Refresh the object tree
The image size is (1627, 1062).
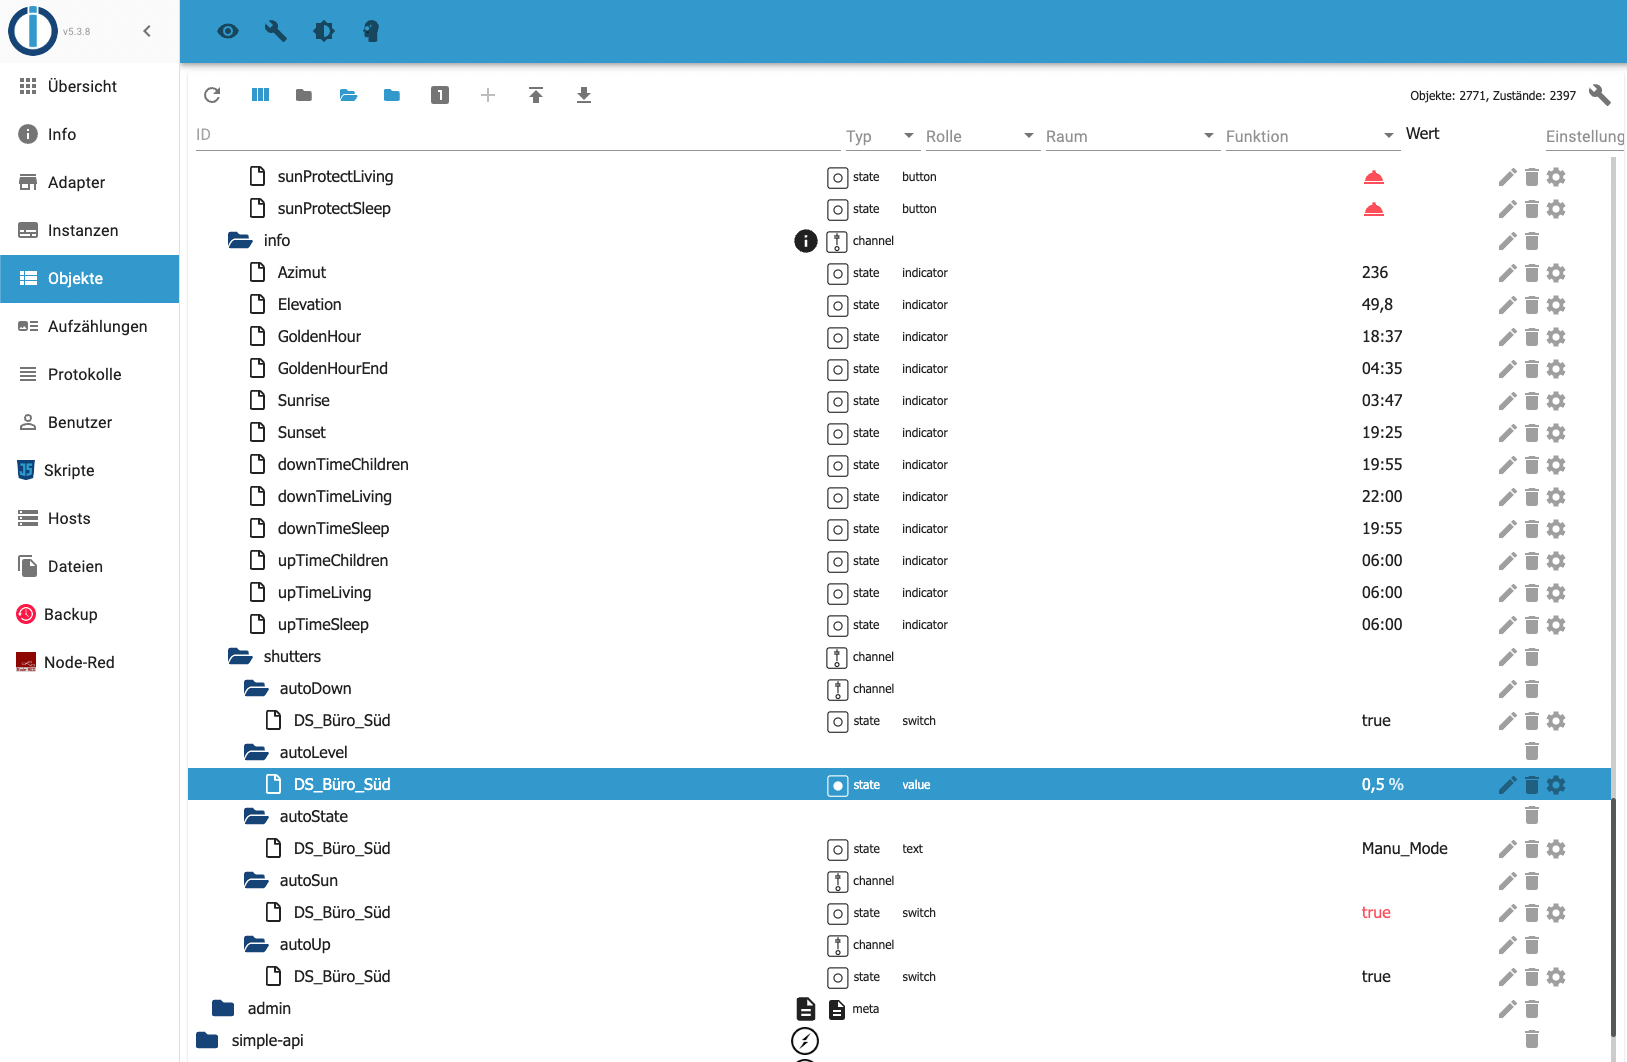coord(212,95)
